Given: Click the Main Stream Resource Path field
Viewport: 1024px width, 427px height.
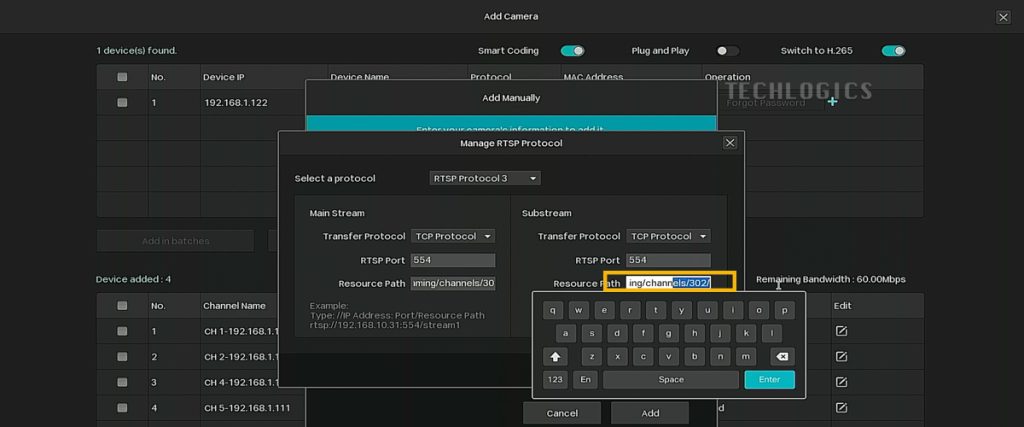Looking at the screenshot, I should click(453, 283).
